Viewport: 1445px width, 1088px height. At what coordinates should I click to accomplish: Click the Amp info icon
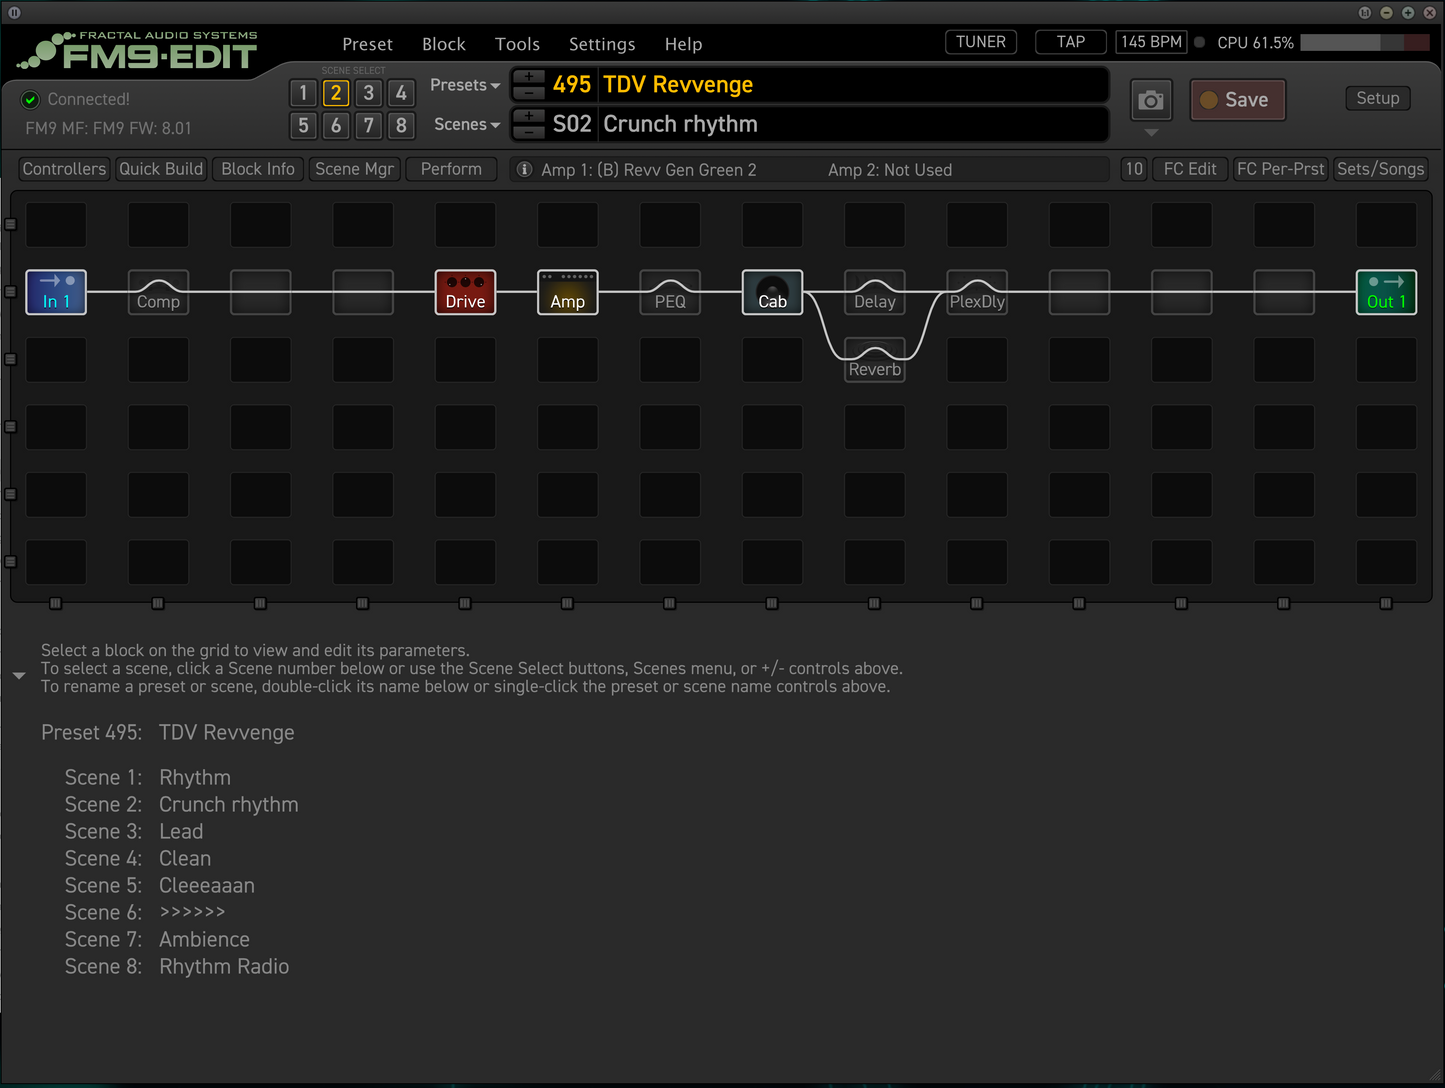[x=524, y=170]
